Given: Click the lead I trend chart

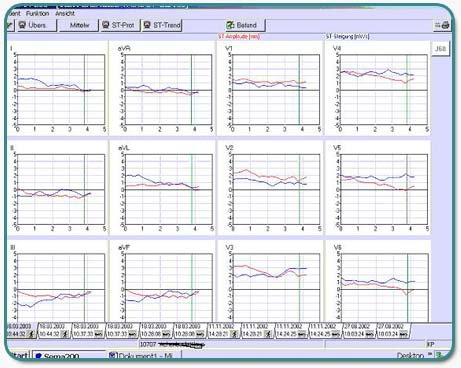Looking at the screenshot, I should pos(61,90).
